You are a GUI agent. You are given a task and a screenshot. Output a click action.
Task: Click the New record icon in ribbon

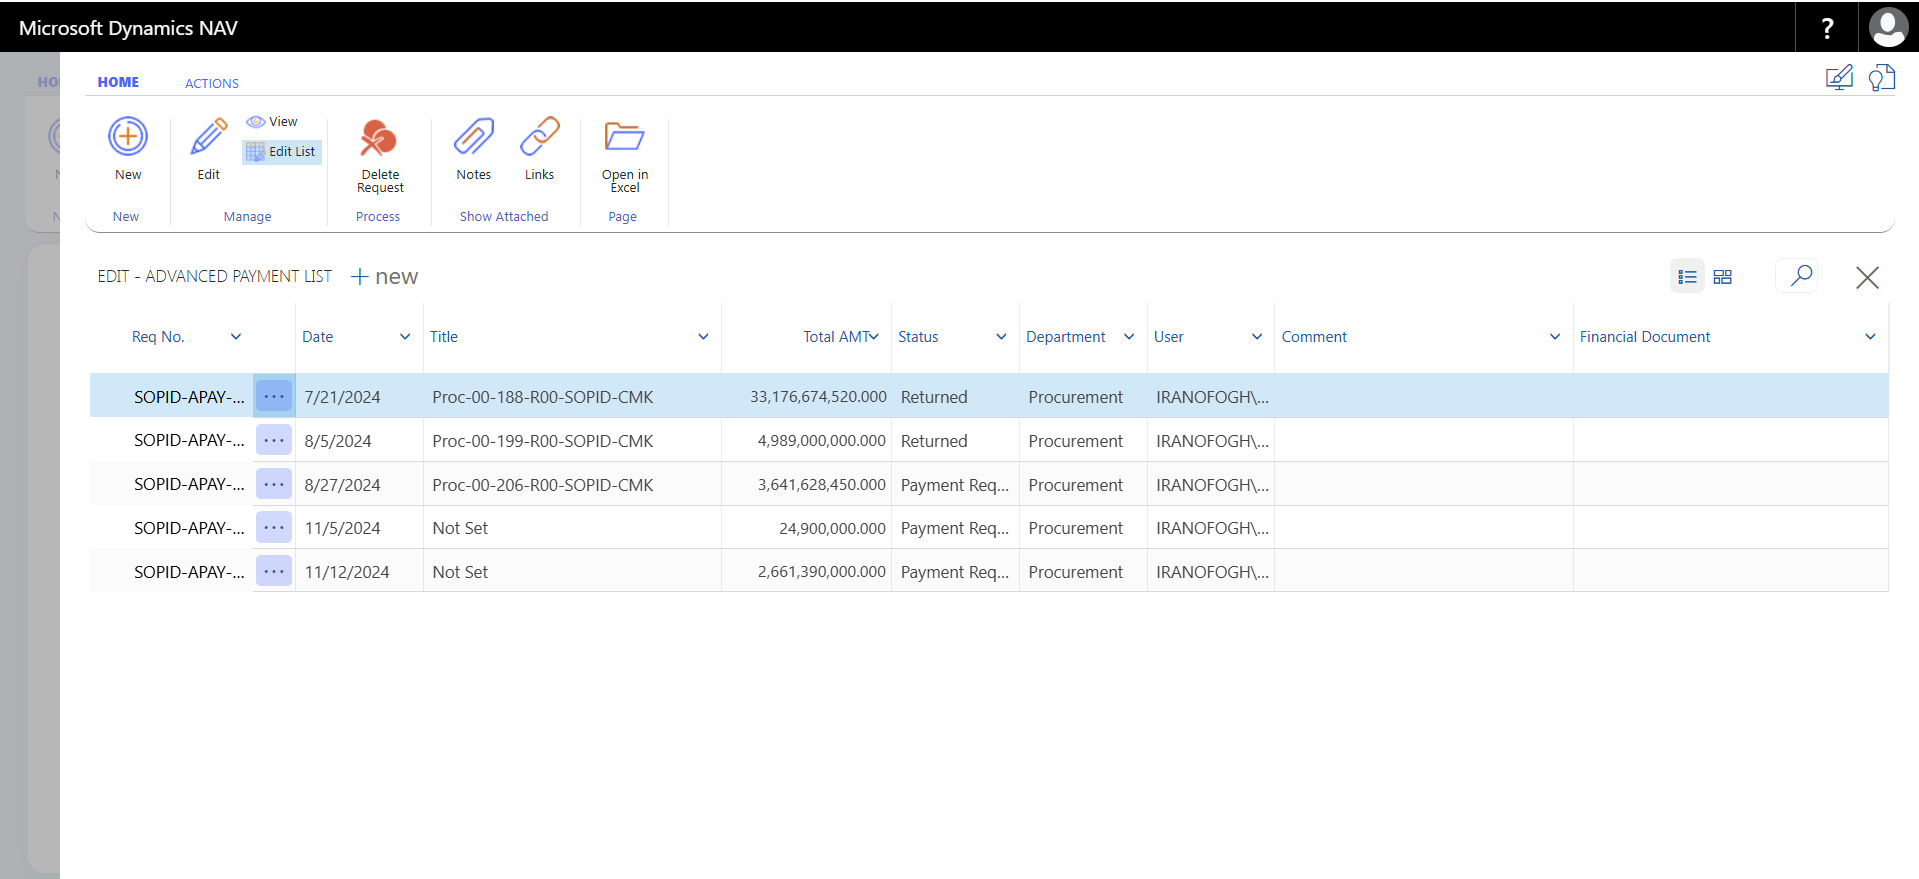coord(128,136)
